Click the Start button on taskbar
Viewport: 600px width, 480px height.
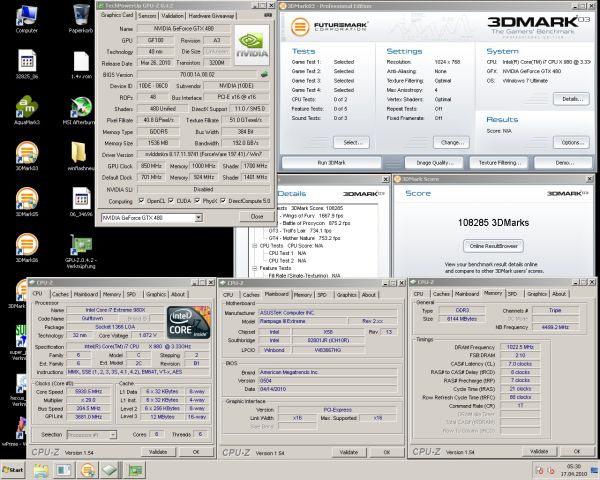click(13, 470)
